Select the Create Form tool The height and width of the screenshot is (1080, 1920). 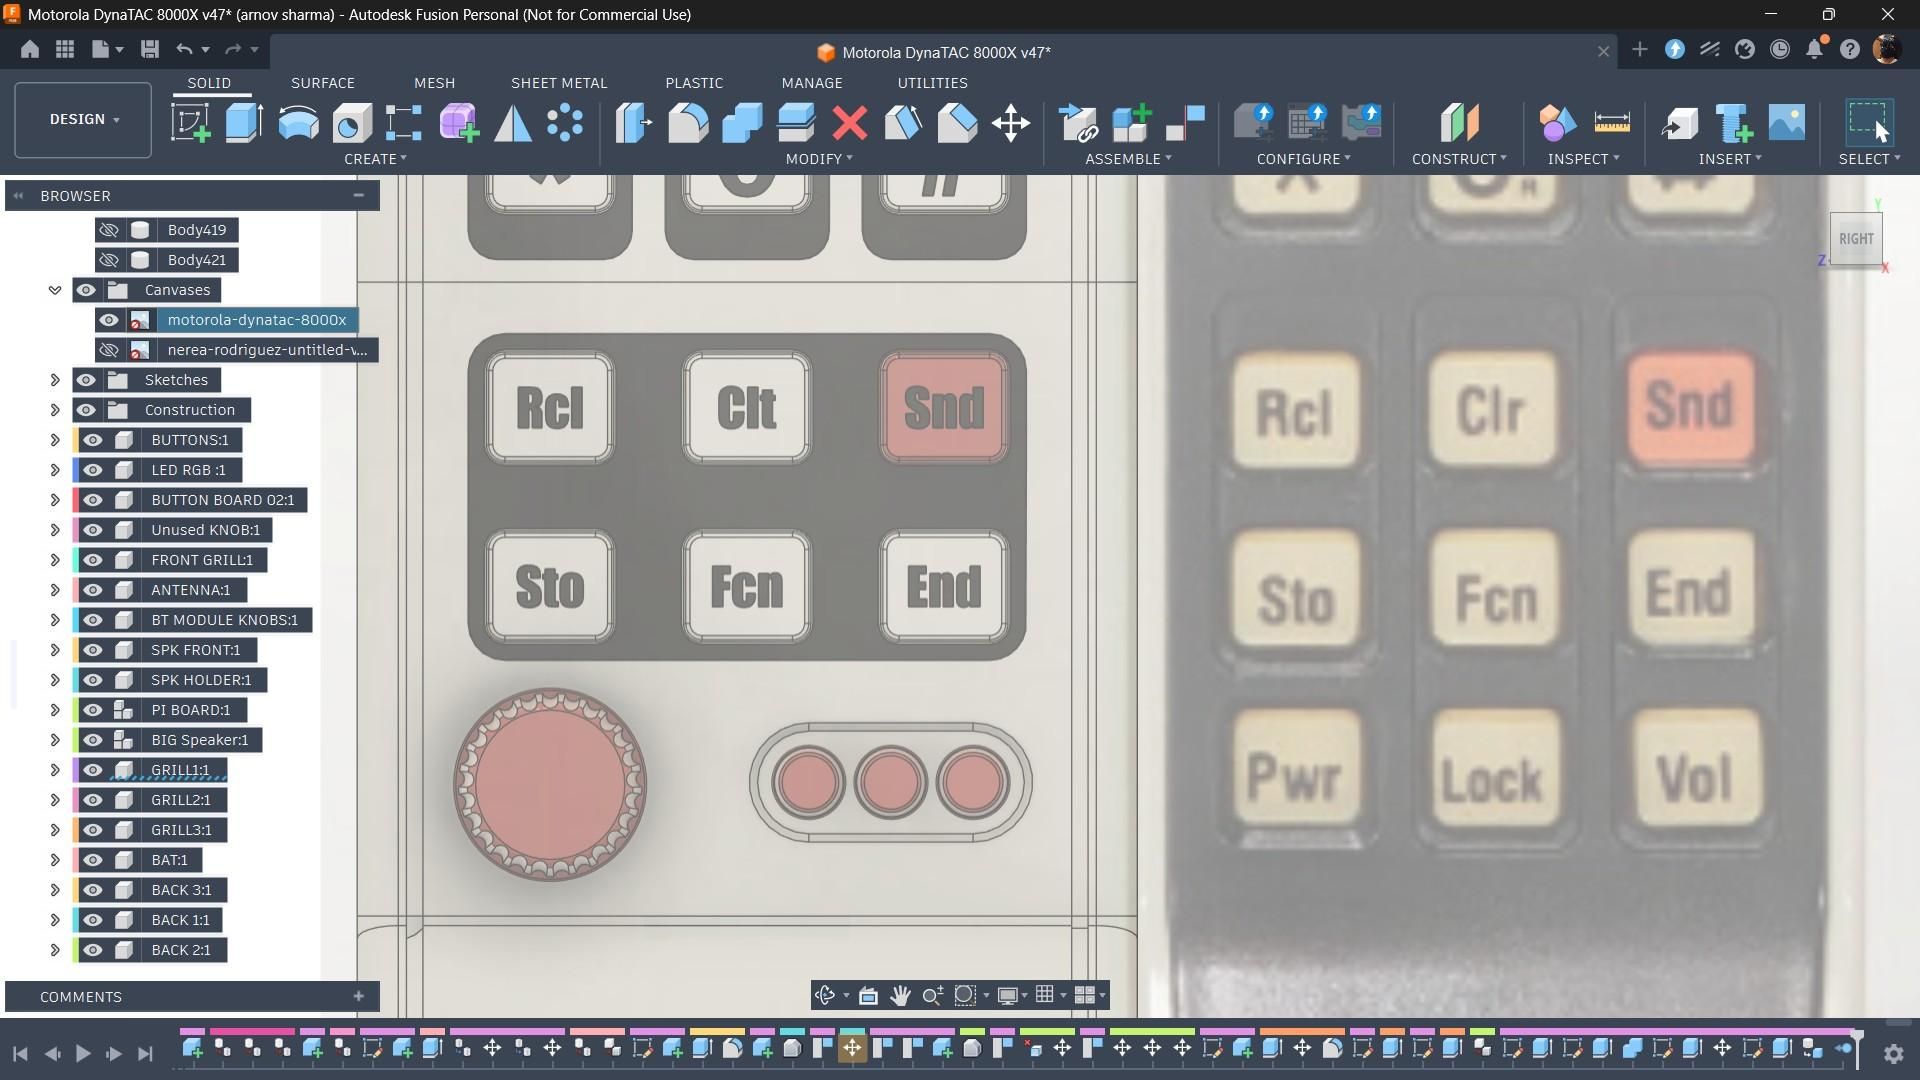point(459,123)
